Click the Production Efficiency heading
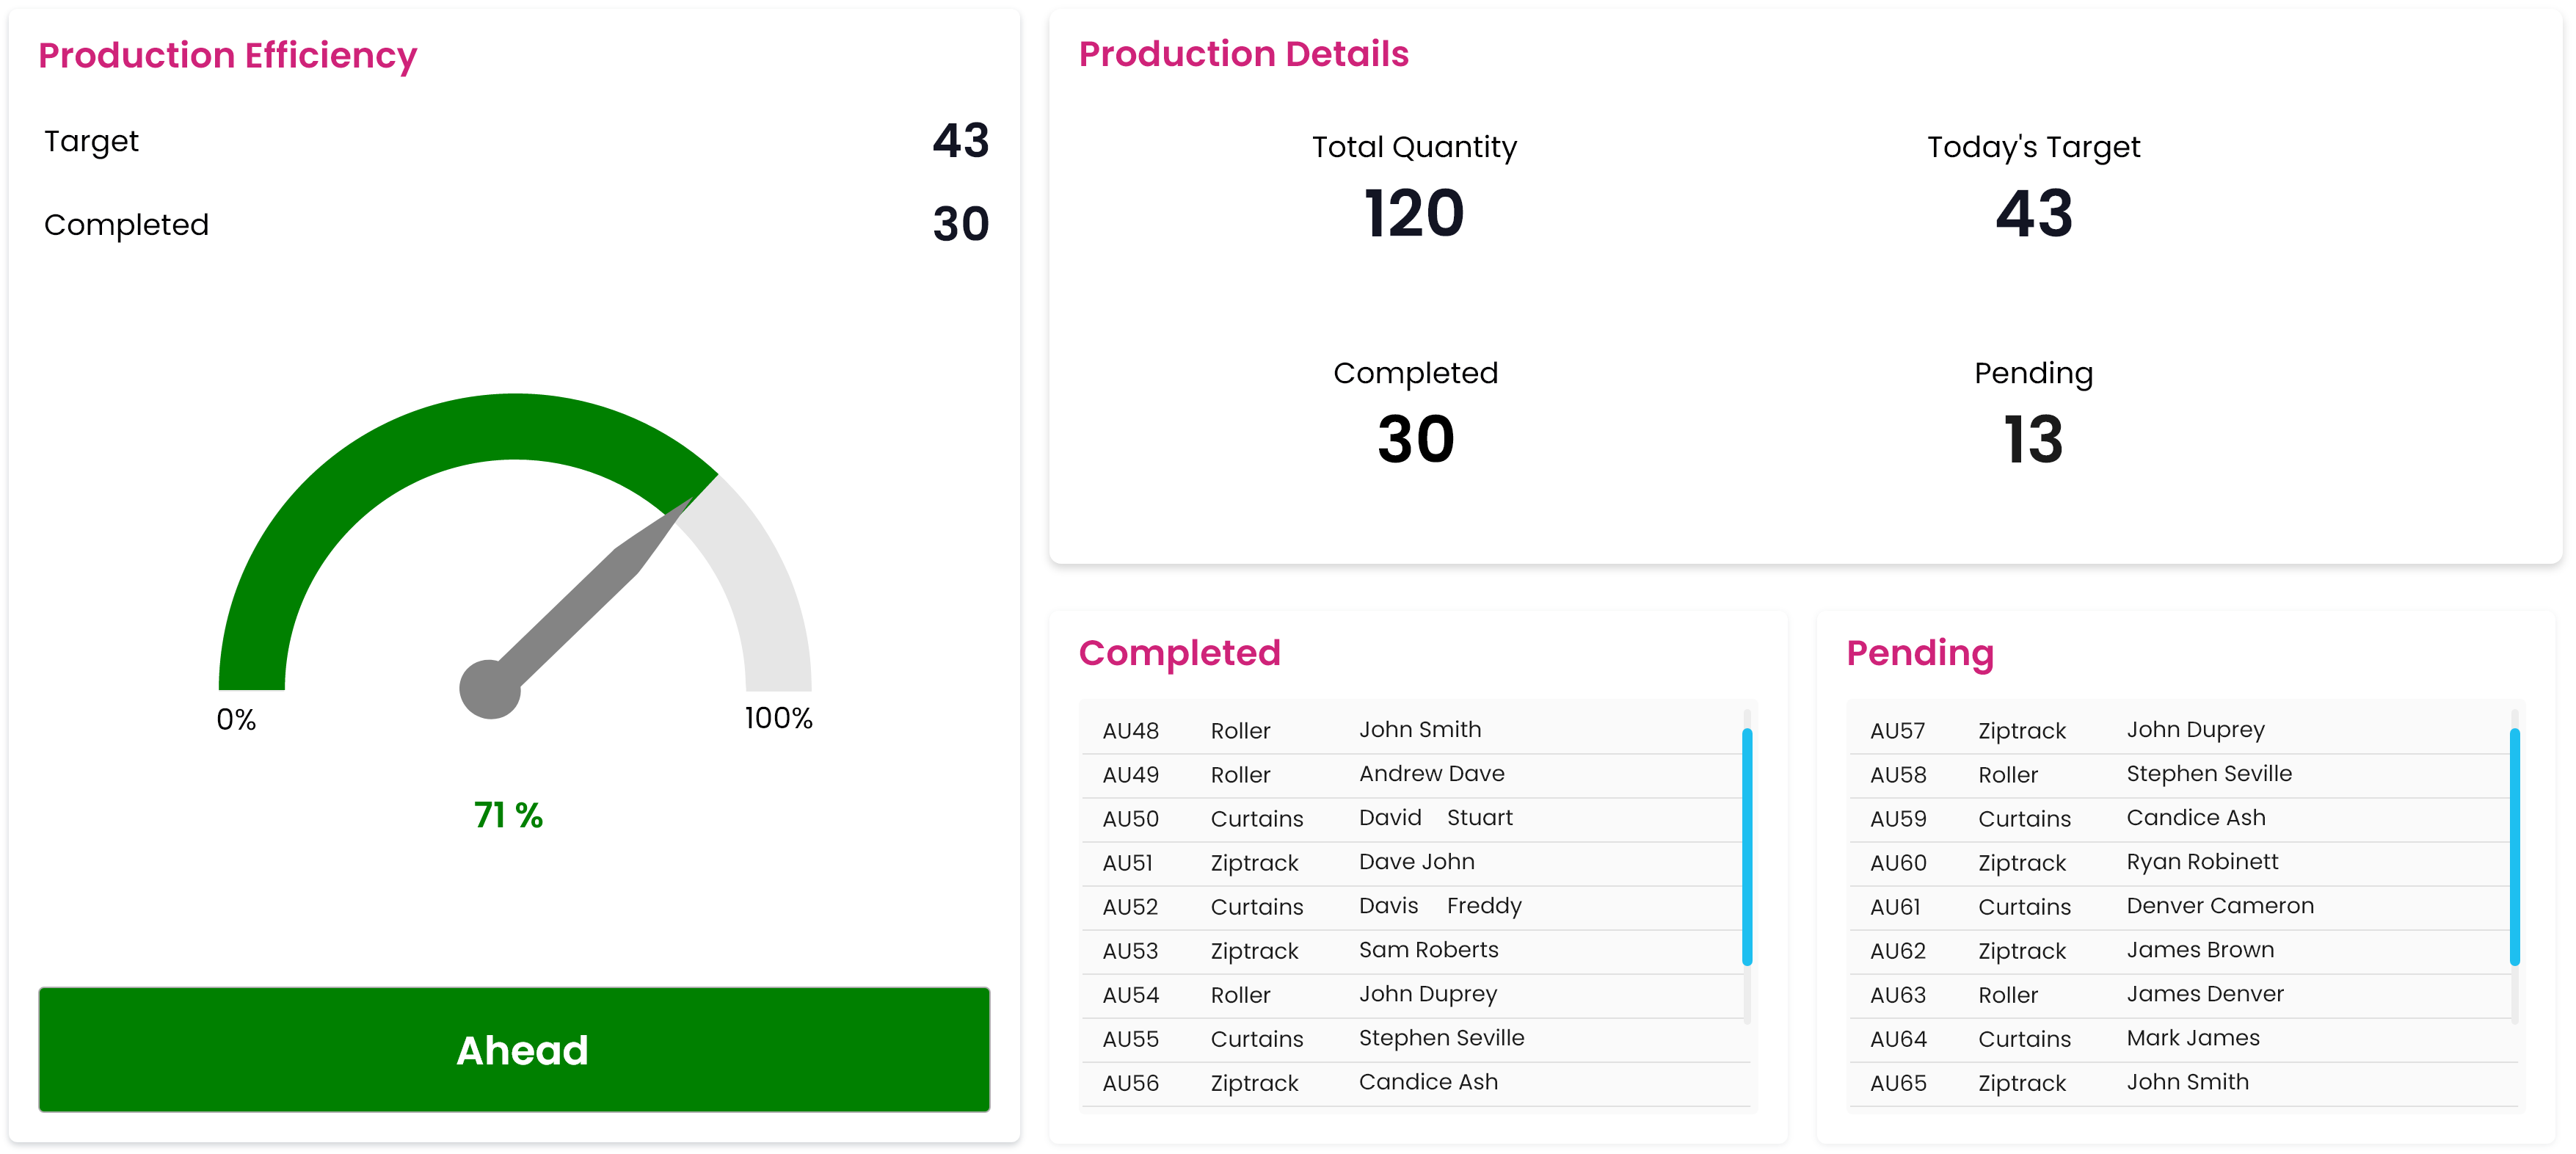 click(x=227, y=55)
